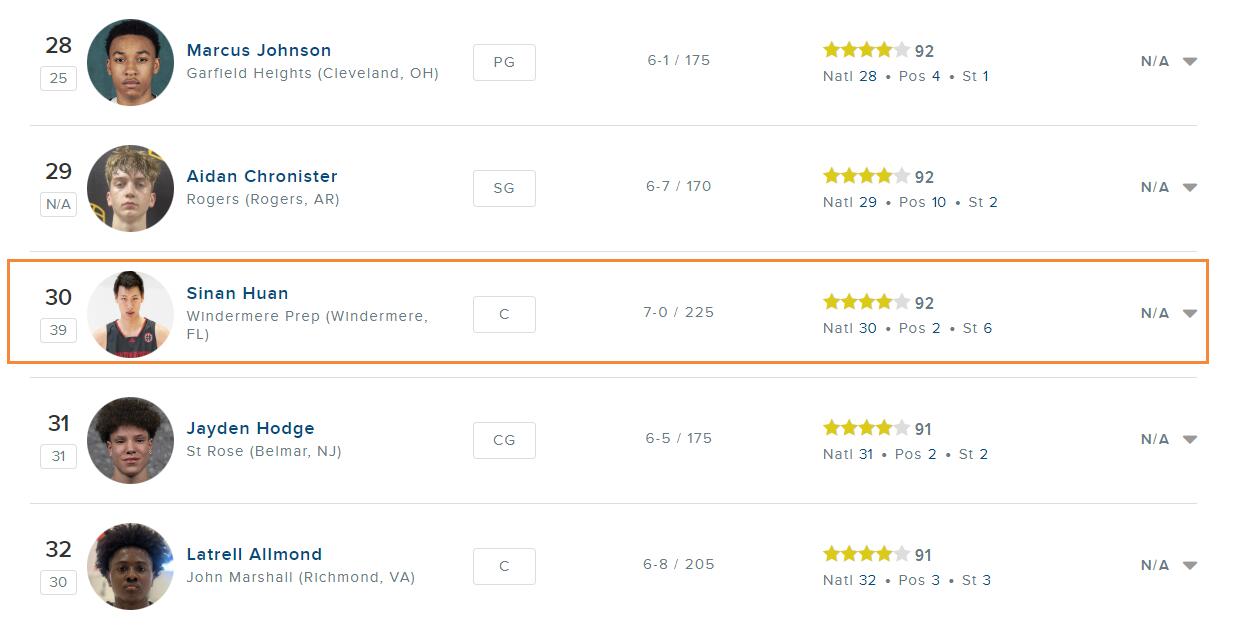Expand Sinan Huan's N/A dropdown arrow
This screenshot has width=1255, height=626.
(x=1190, y=313)
